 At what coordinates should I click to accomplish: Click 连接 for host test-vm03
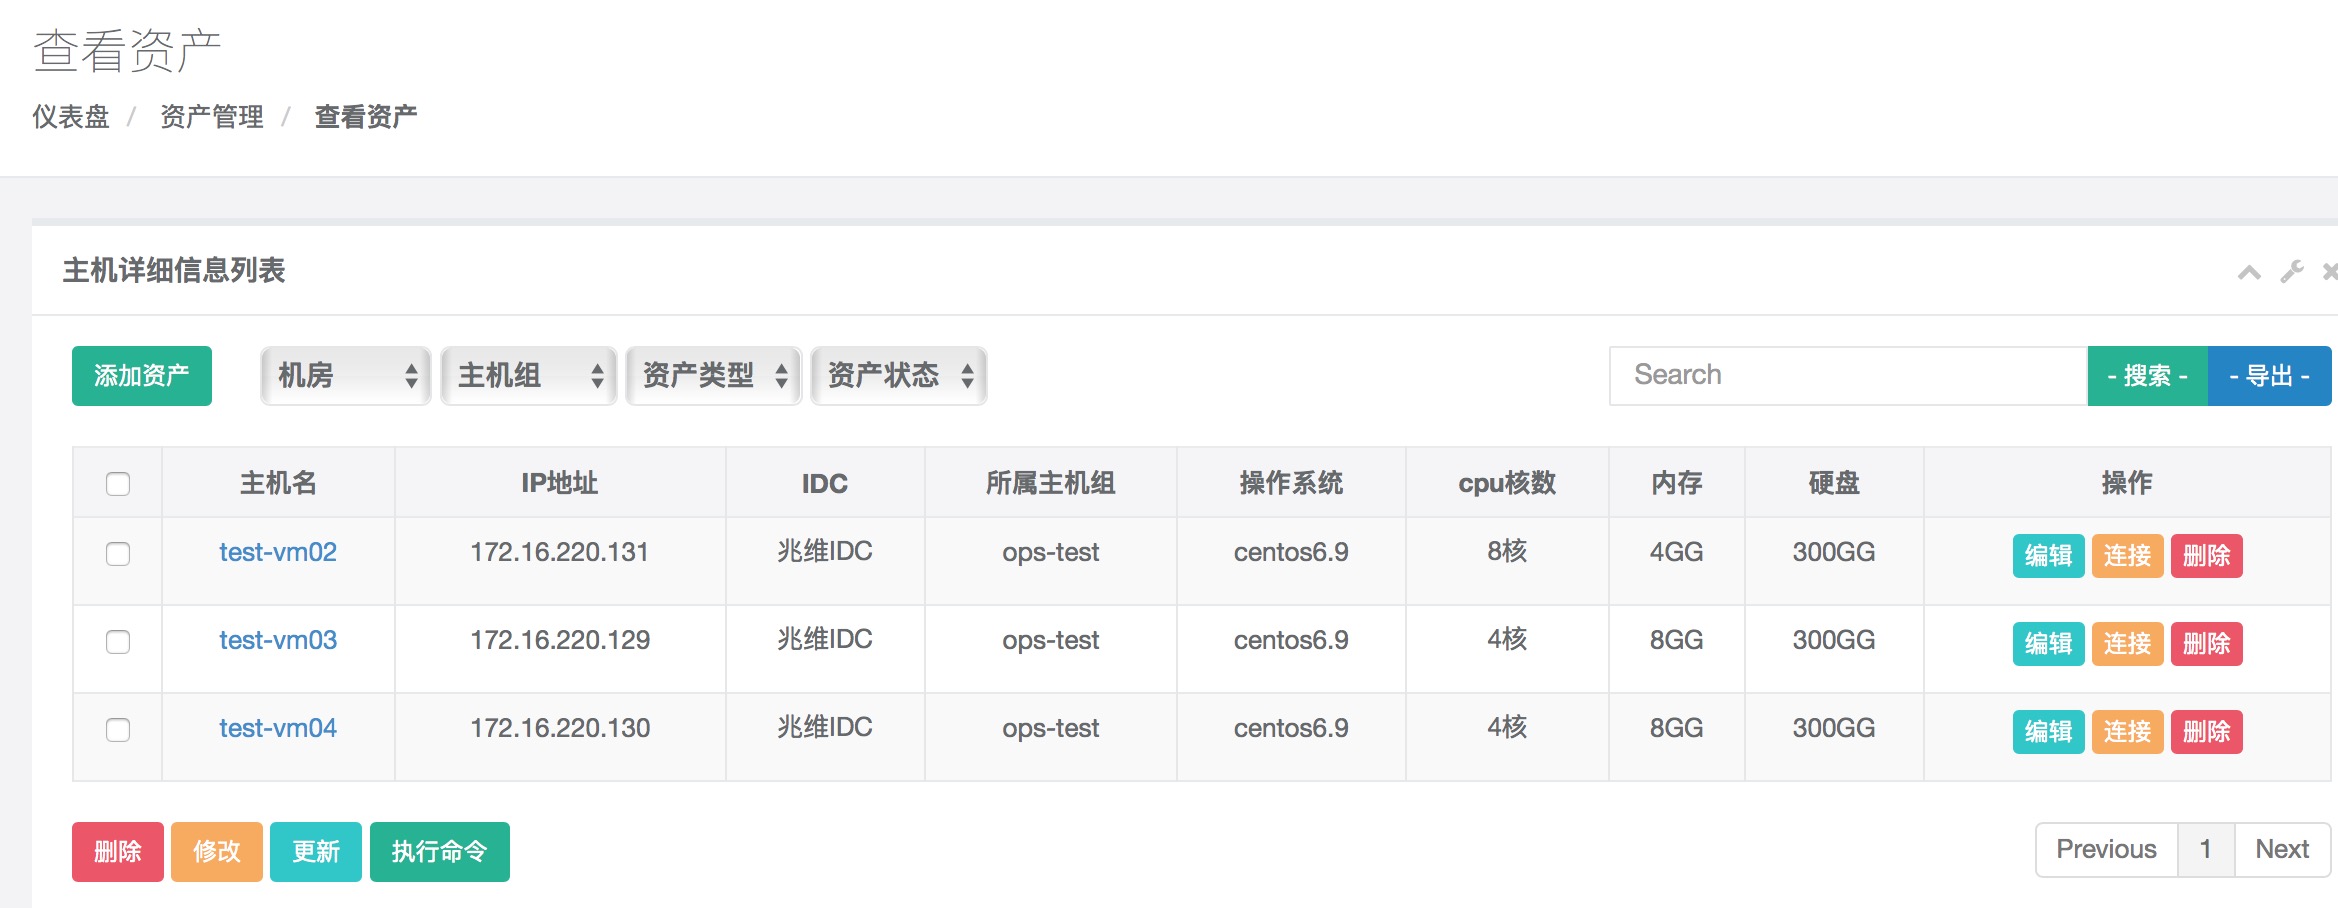coord(2127,644)
